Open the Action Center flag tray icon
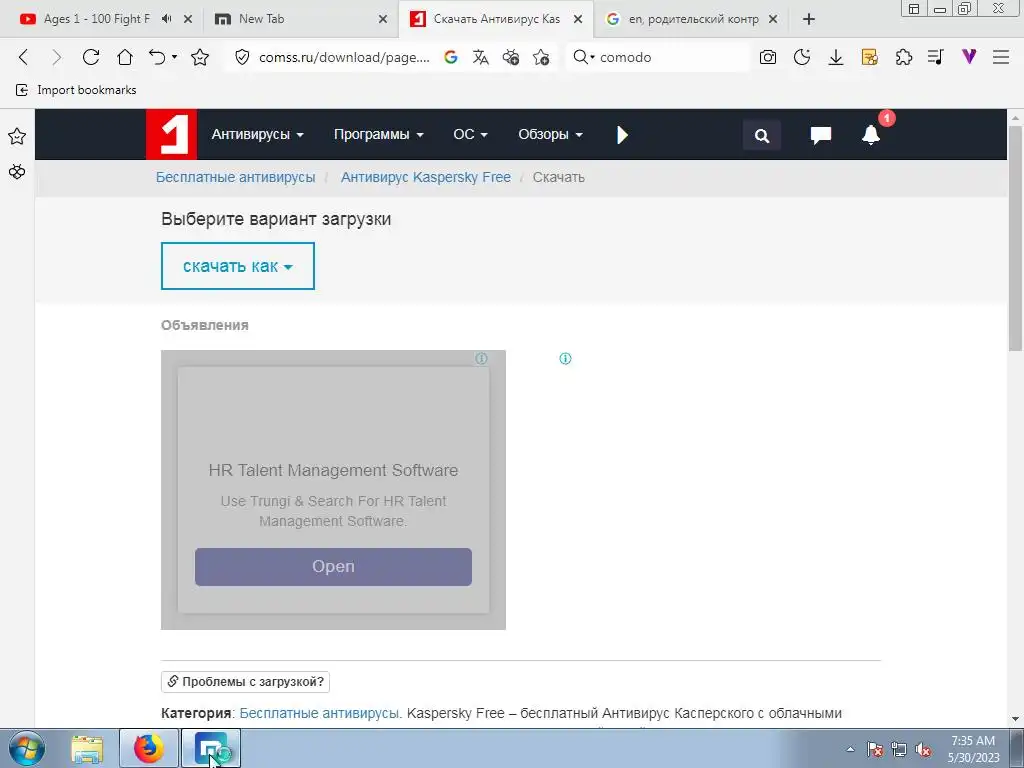The image size is (1024, 768). (874, 749)
